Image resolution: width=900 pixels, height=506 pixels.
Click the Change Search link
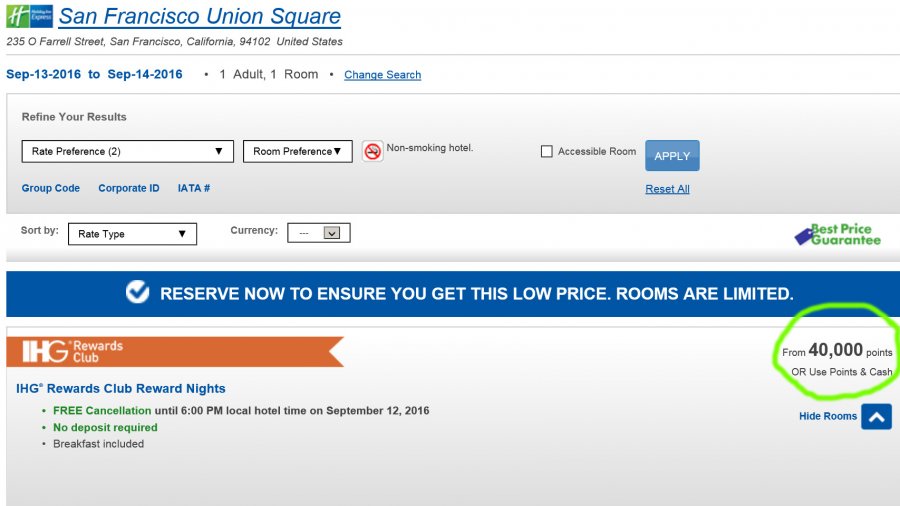tap(382, 75)
